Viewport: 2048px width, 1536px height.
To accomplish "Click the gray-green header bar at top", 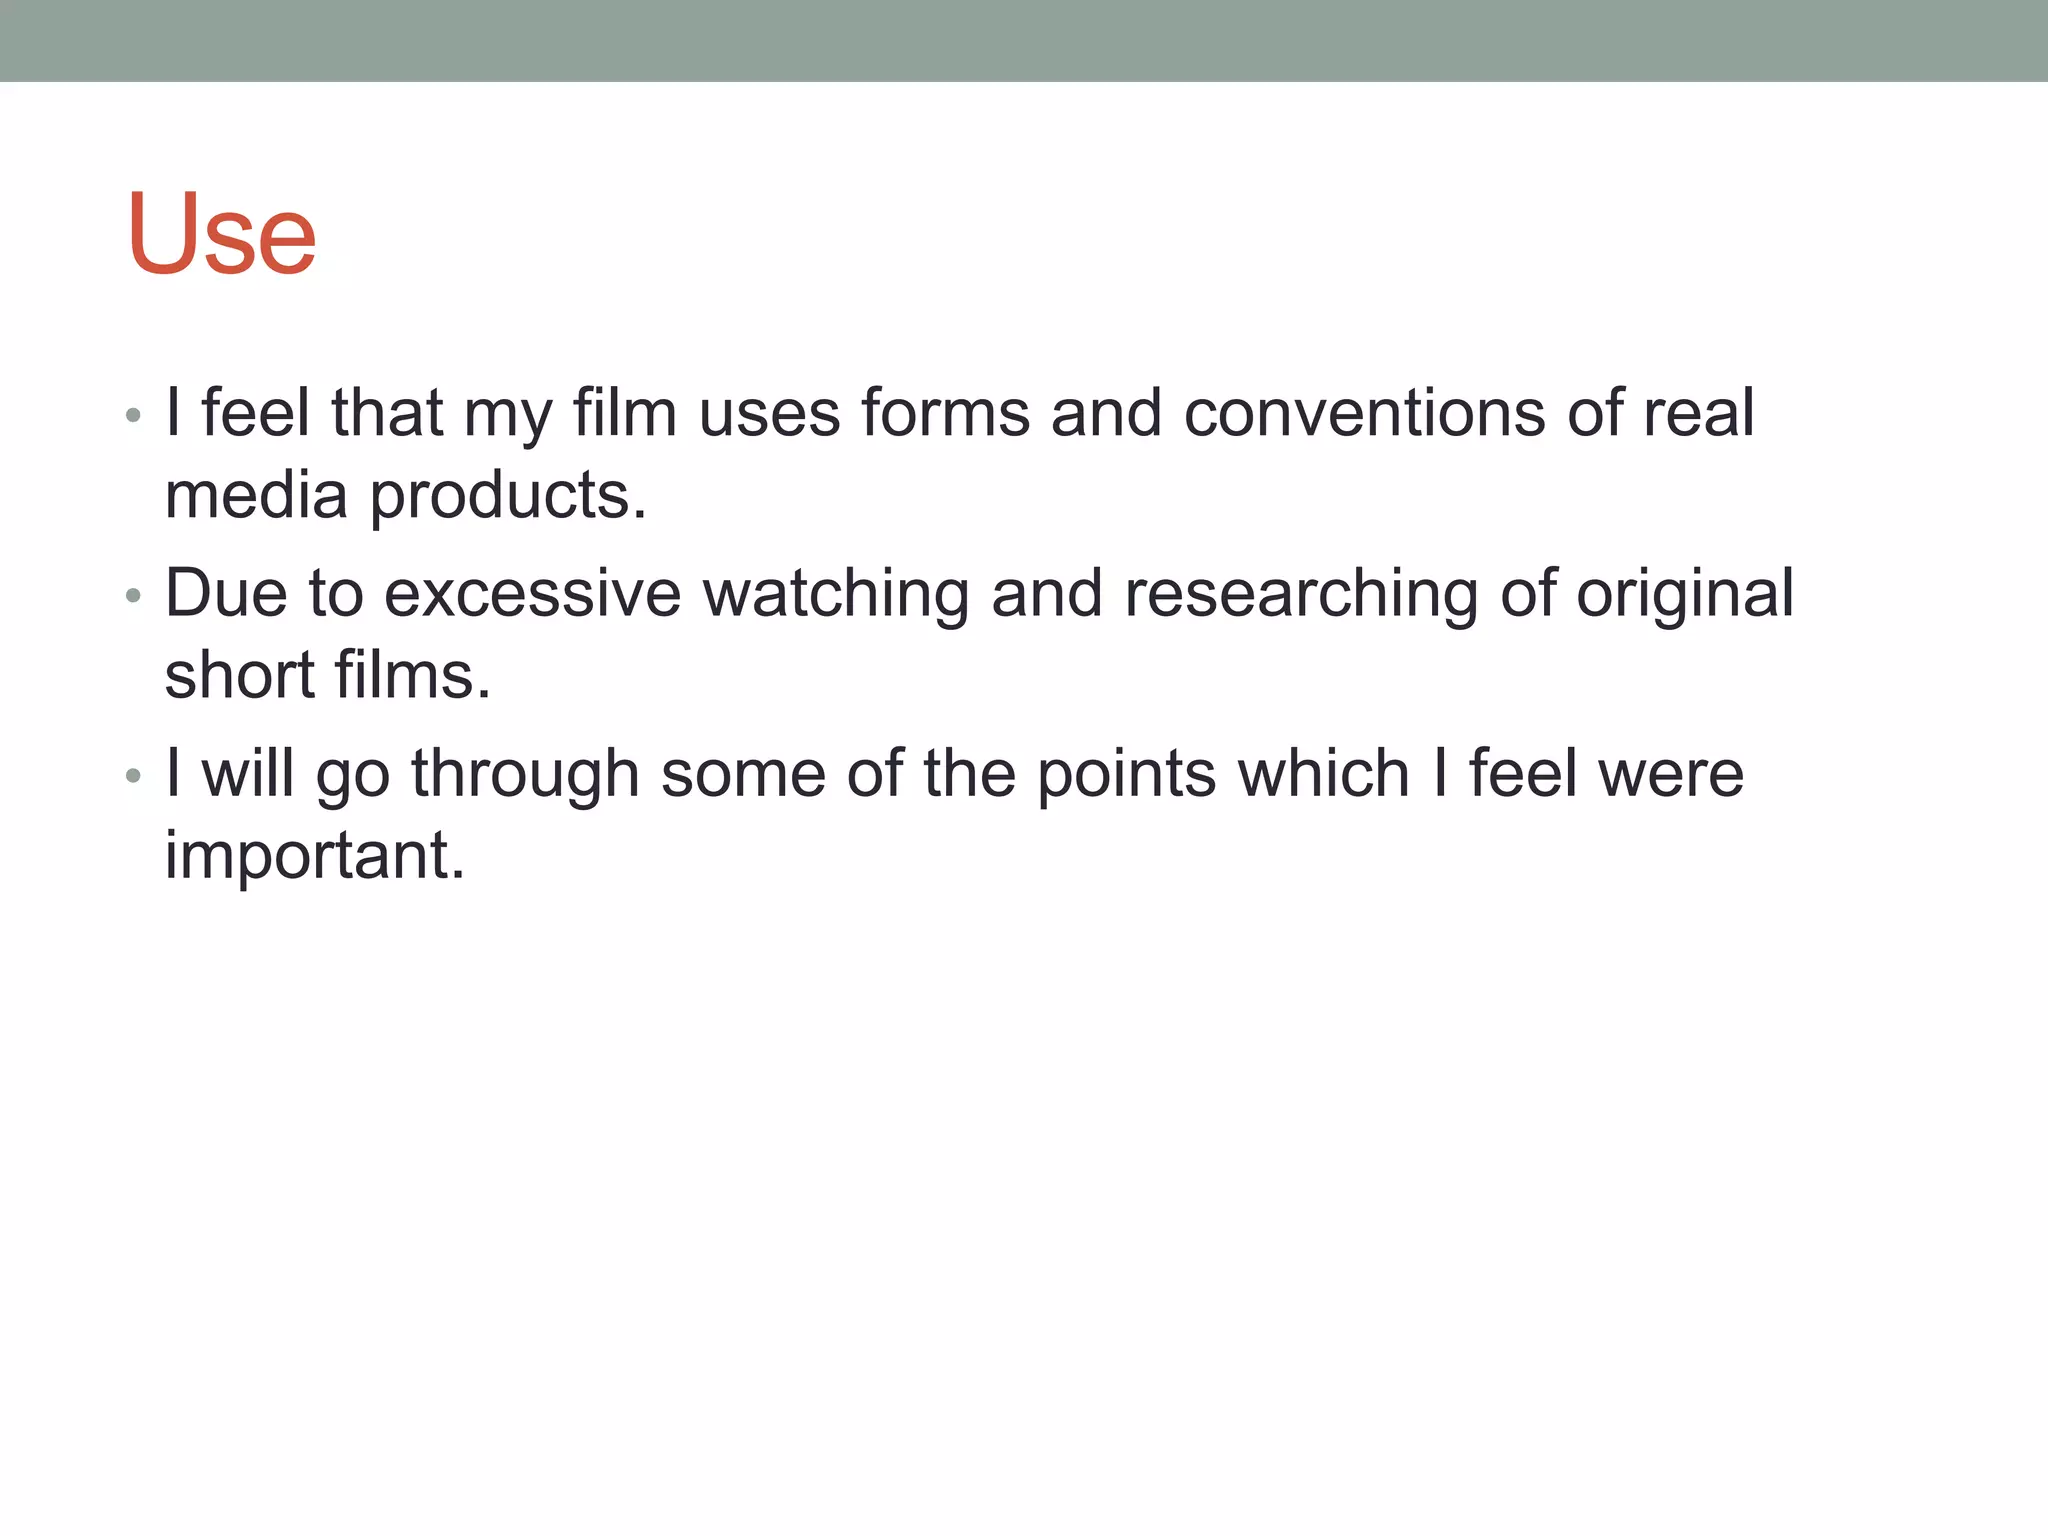I will (1024, 40).
